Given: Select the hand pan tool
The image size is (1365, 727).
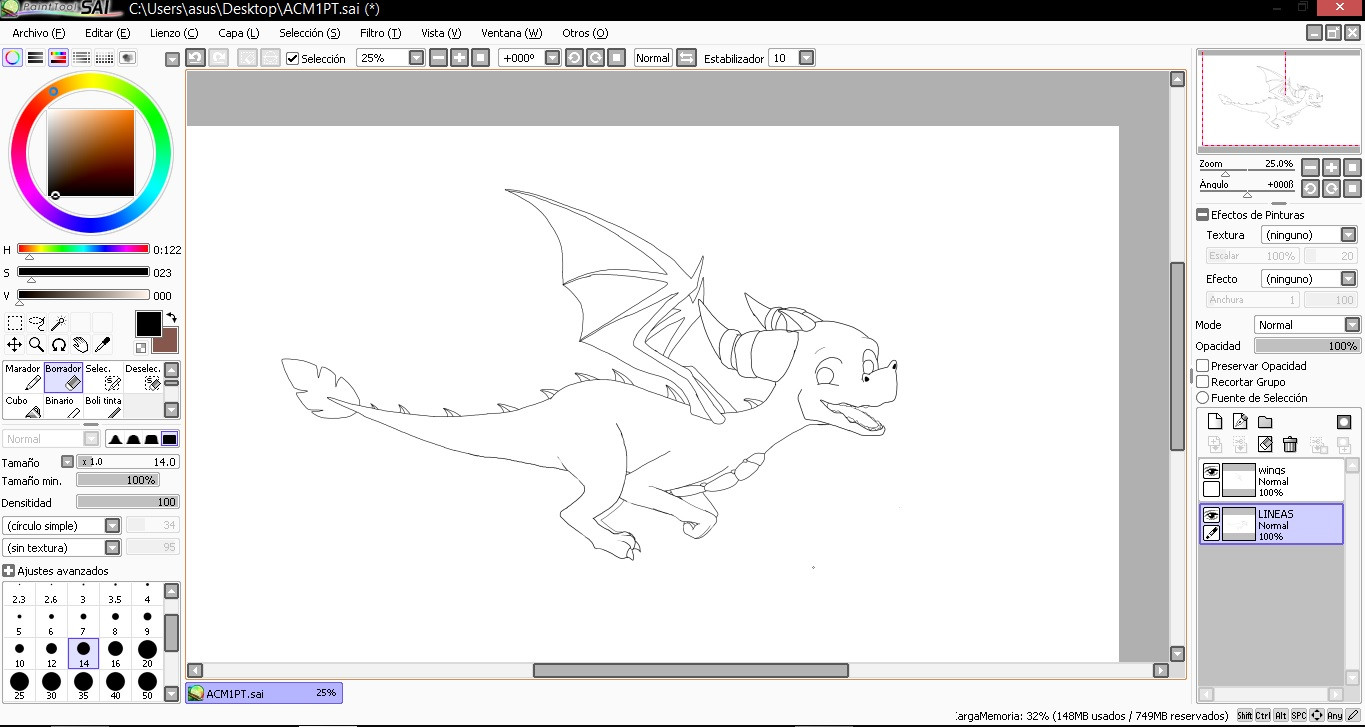Looking at the screenshot, I should click(x=81, y=345).
